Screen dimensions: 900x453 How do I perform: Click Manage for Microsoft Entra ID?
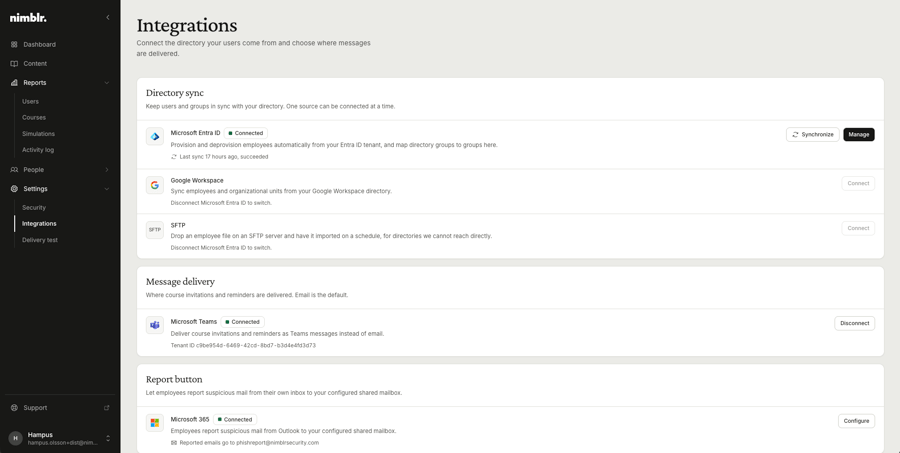(859, 135)
